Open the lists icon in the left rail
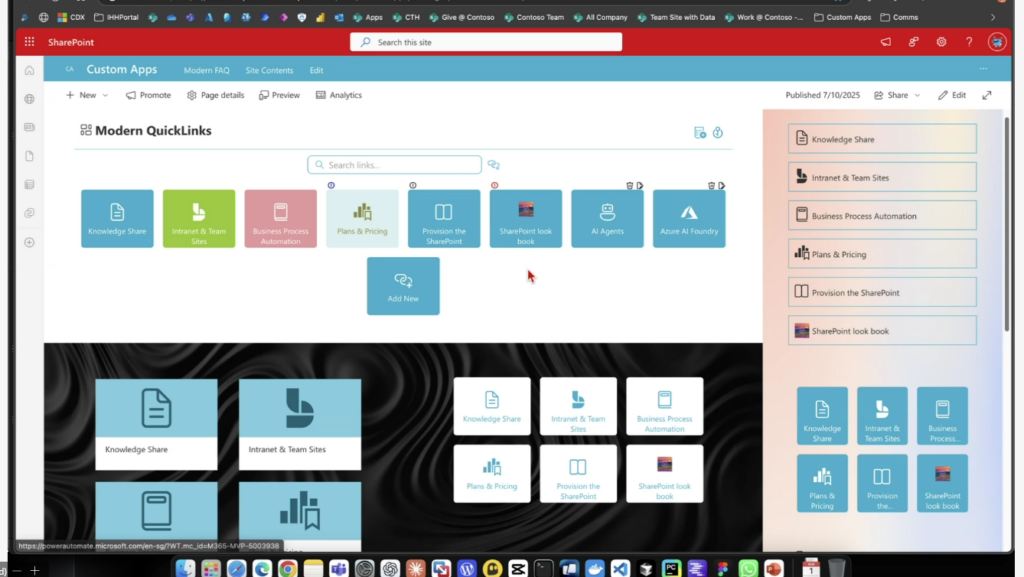 point(29,185)
